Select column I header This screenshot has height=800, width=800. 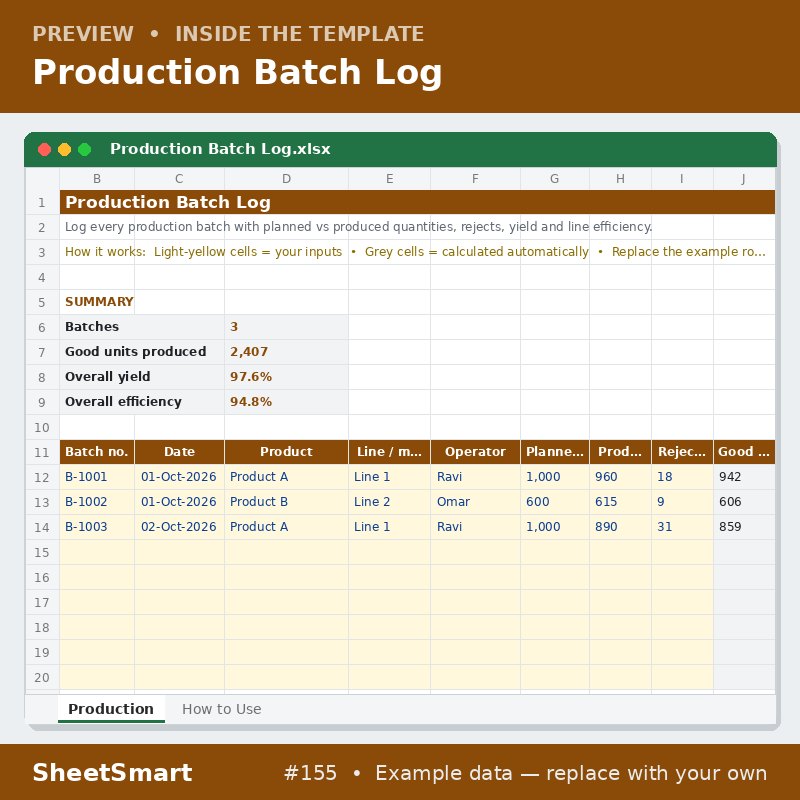click(x=682, y=179)
